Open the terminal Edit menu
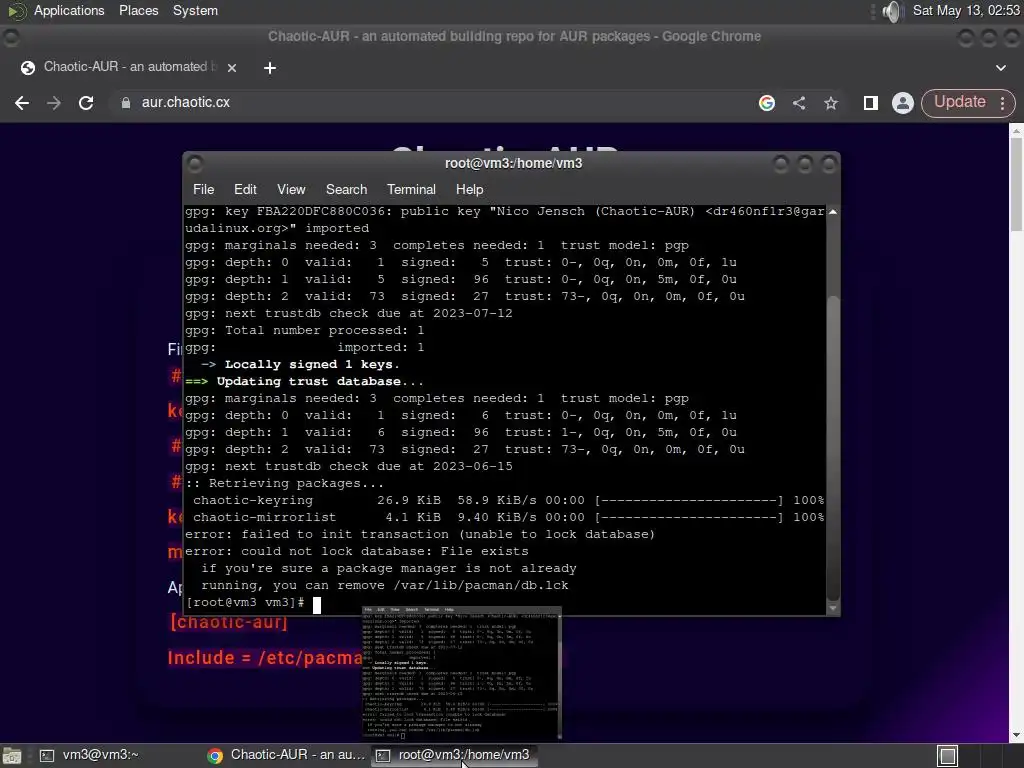The width and height of the screenshot is (1024, 768). coord(245,189)
